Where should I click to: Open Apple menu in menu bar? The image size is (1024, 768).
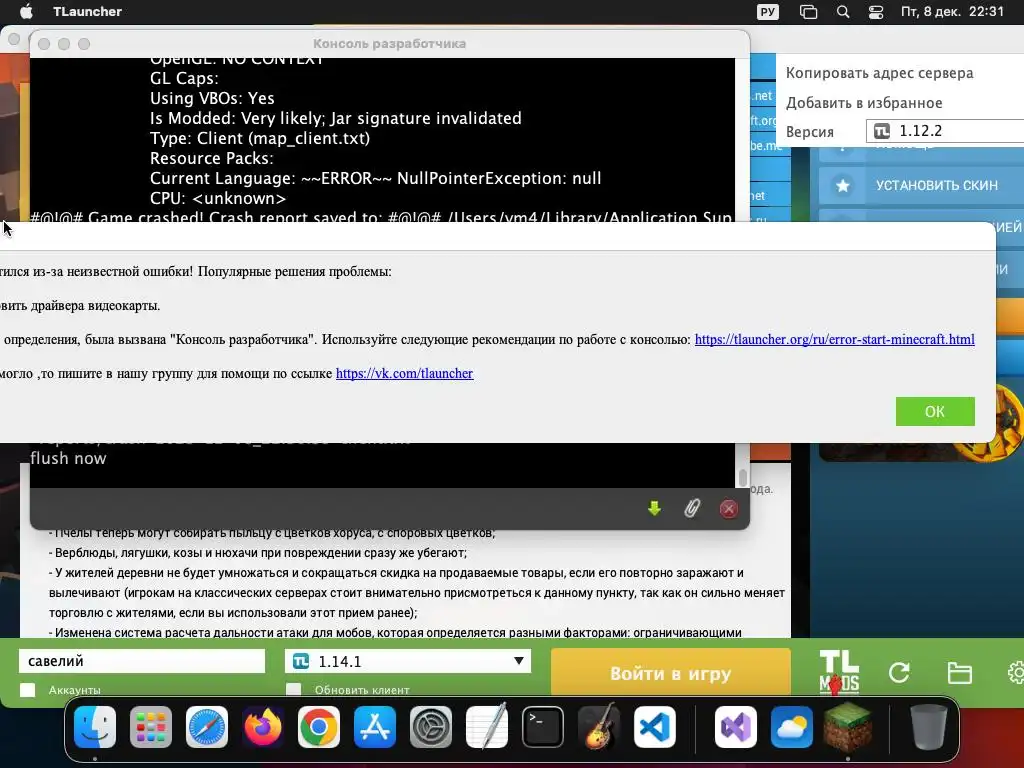[x=25, y=11]
